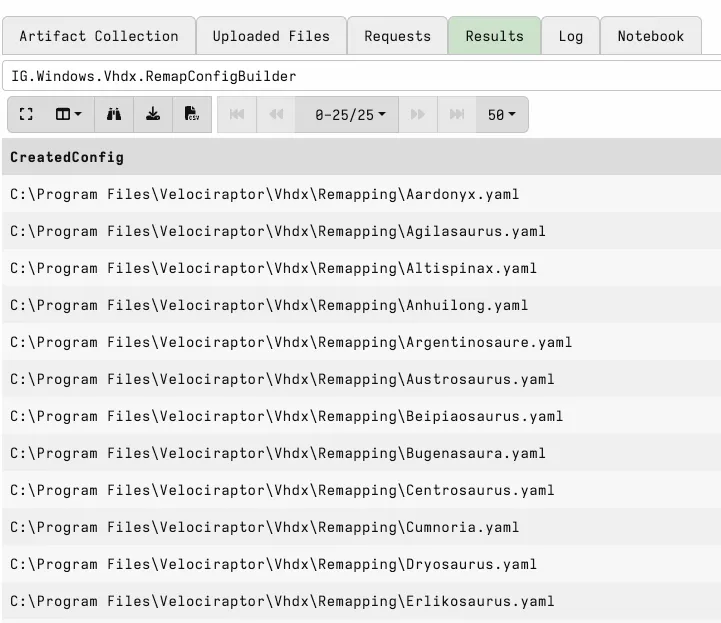Go to next page of results
Image resolution: width=721 pixels, height=623 pixels.
point(418,115)
